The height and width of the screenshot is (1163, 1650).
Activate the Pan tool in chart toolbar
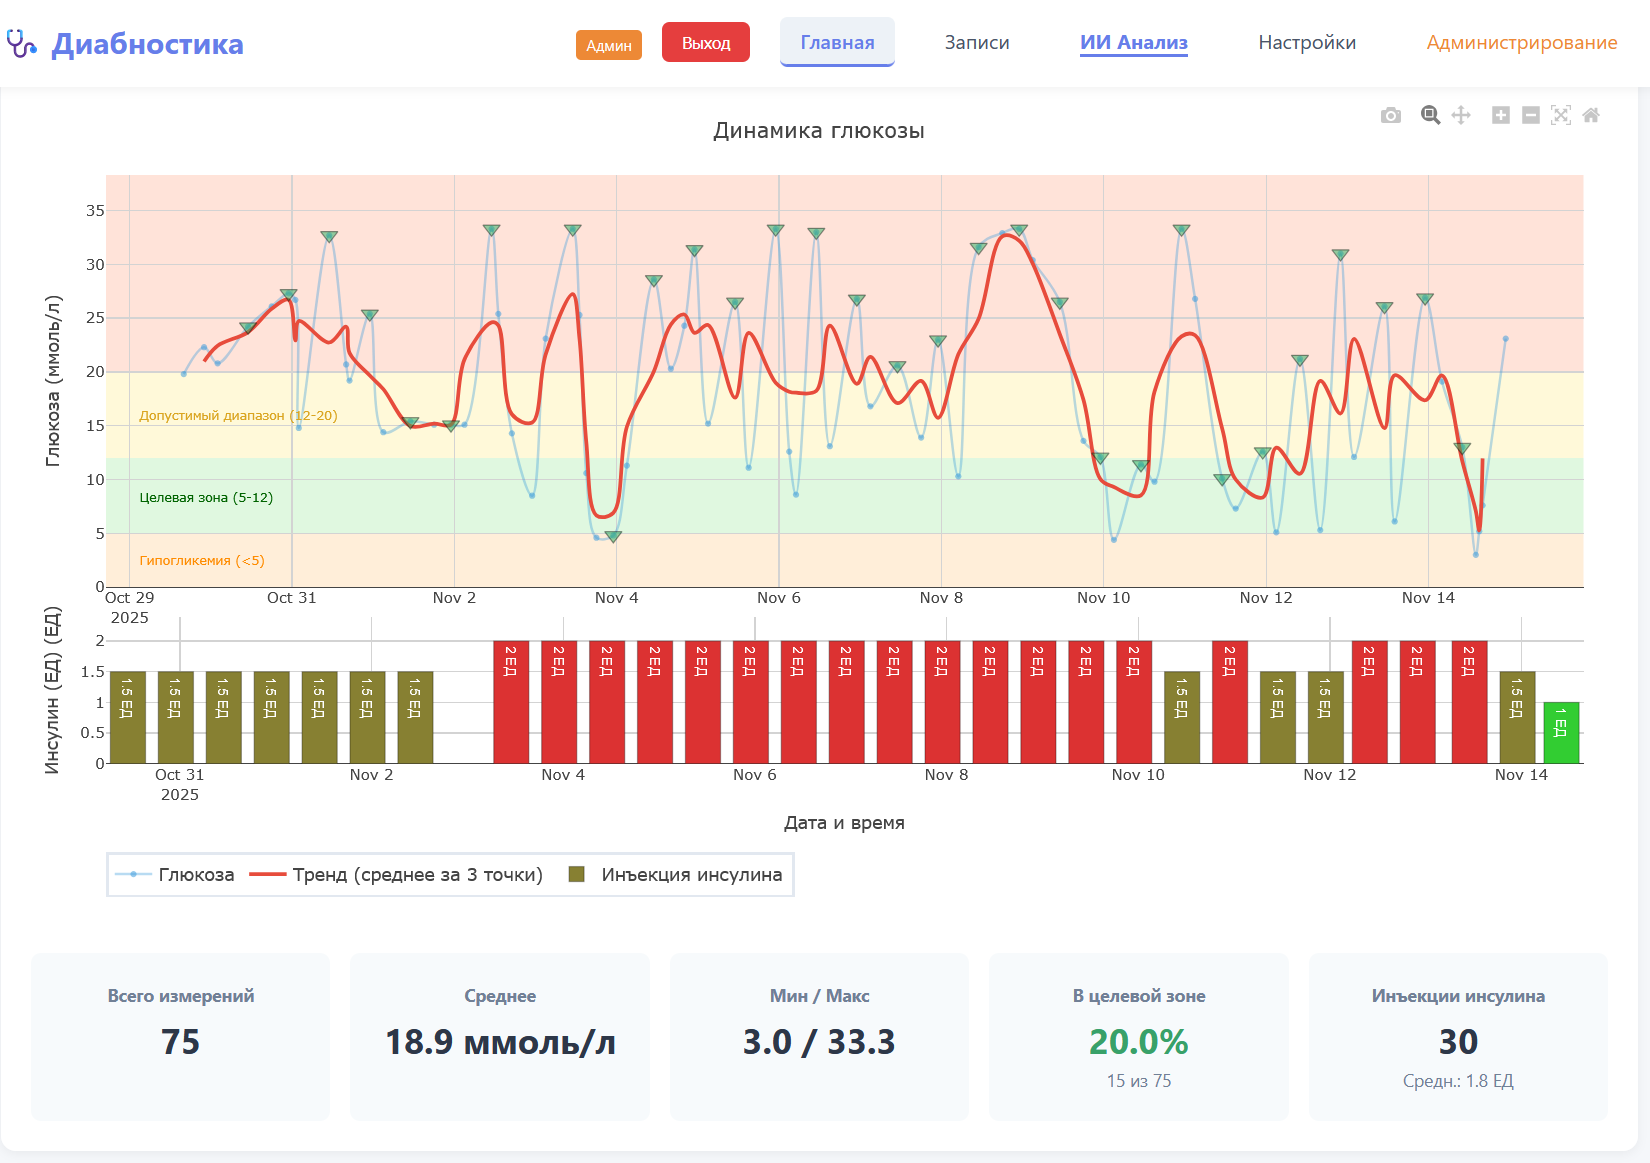(1461, 116)
